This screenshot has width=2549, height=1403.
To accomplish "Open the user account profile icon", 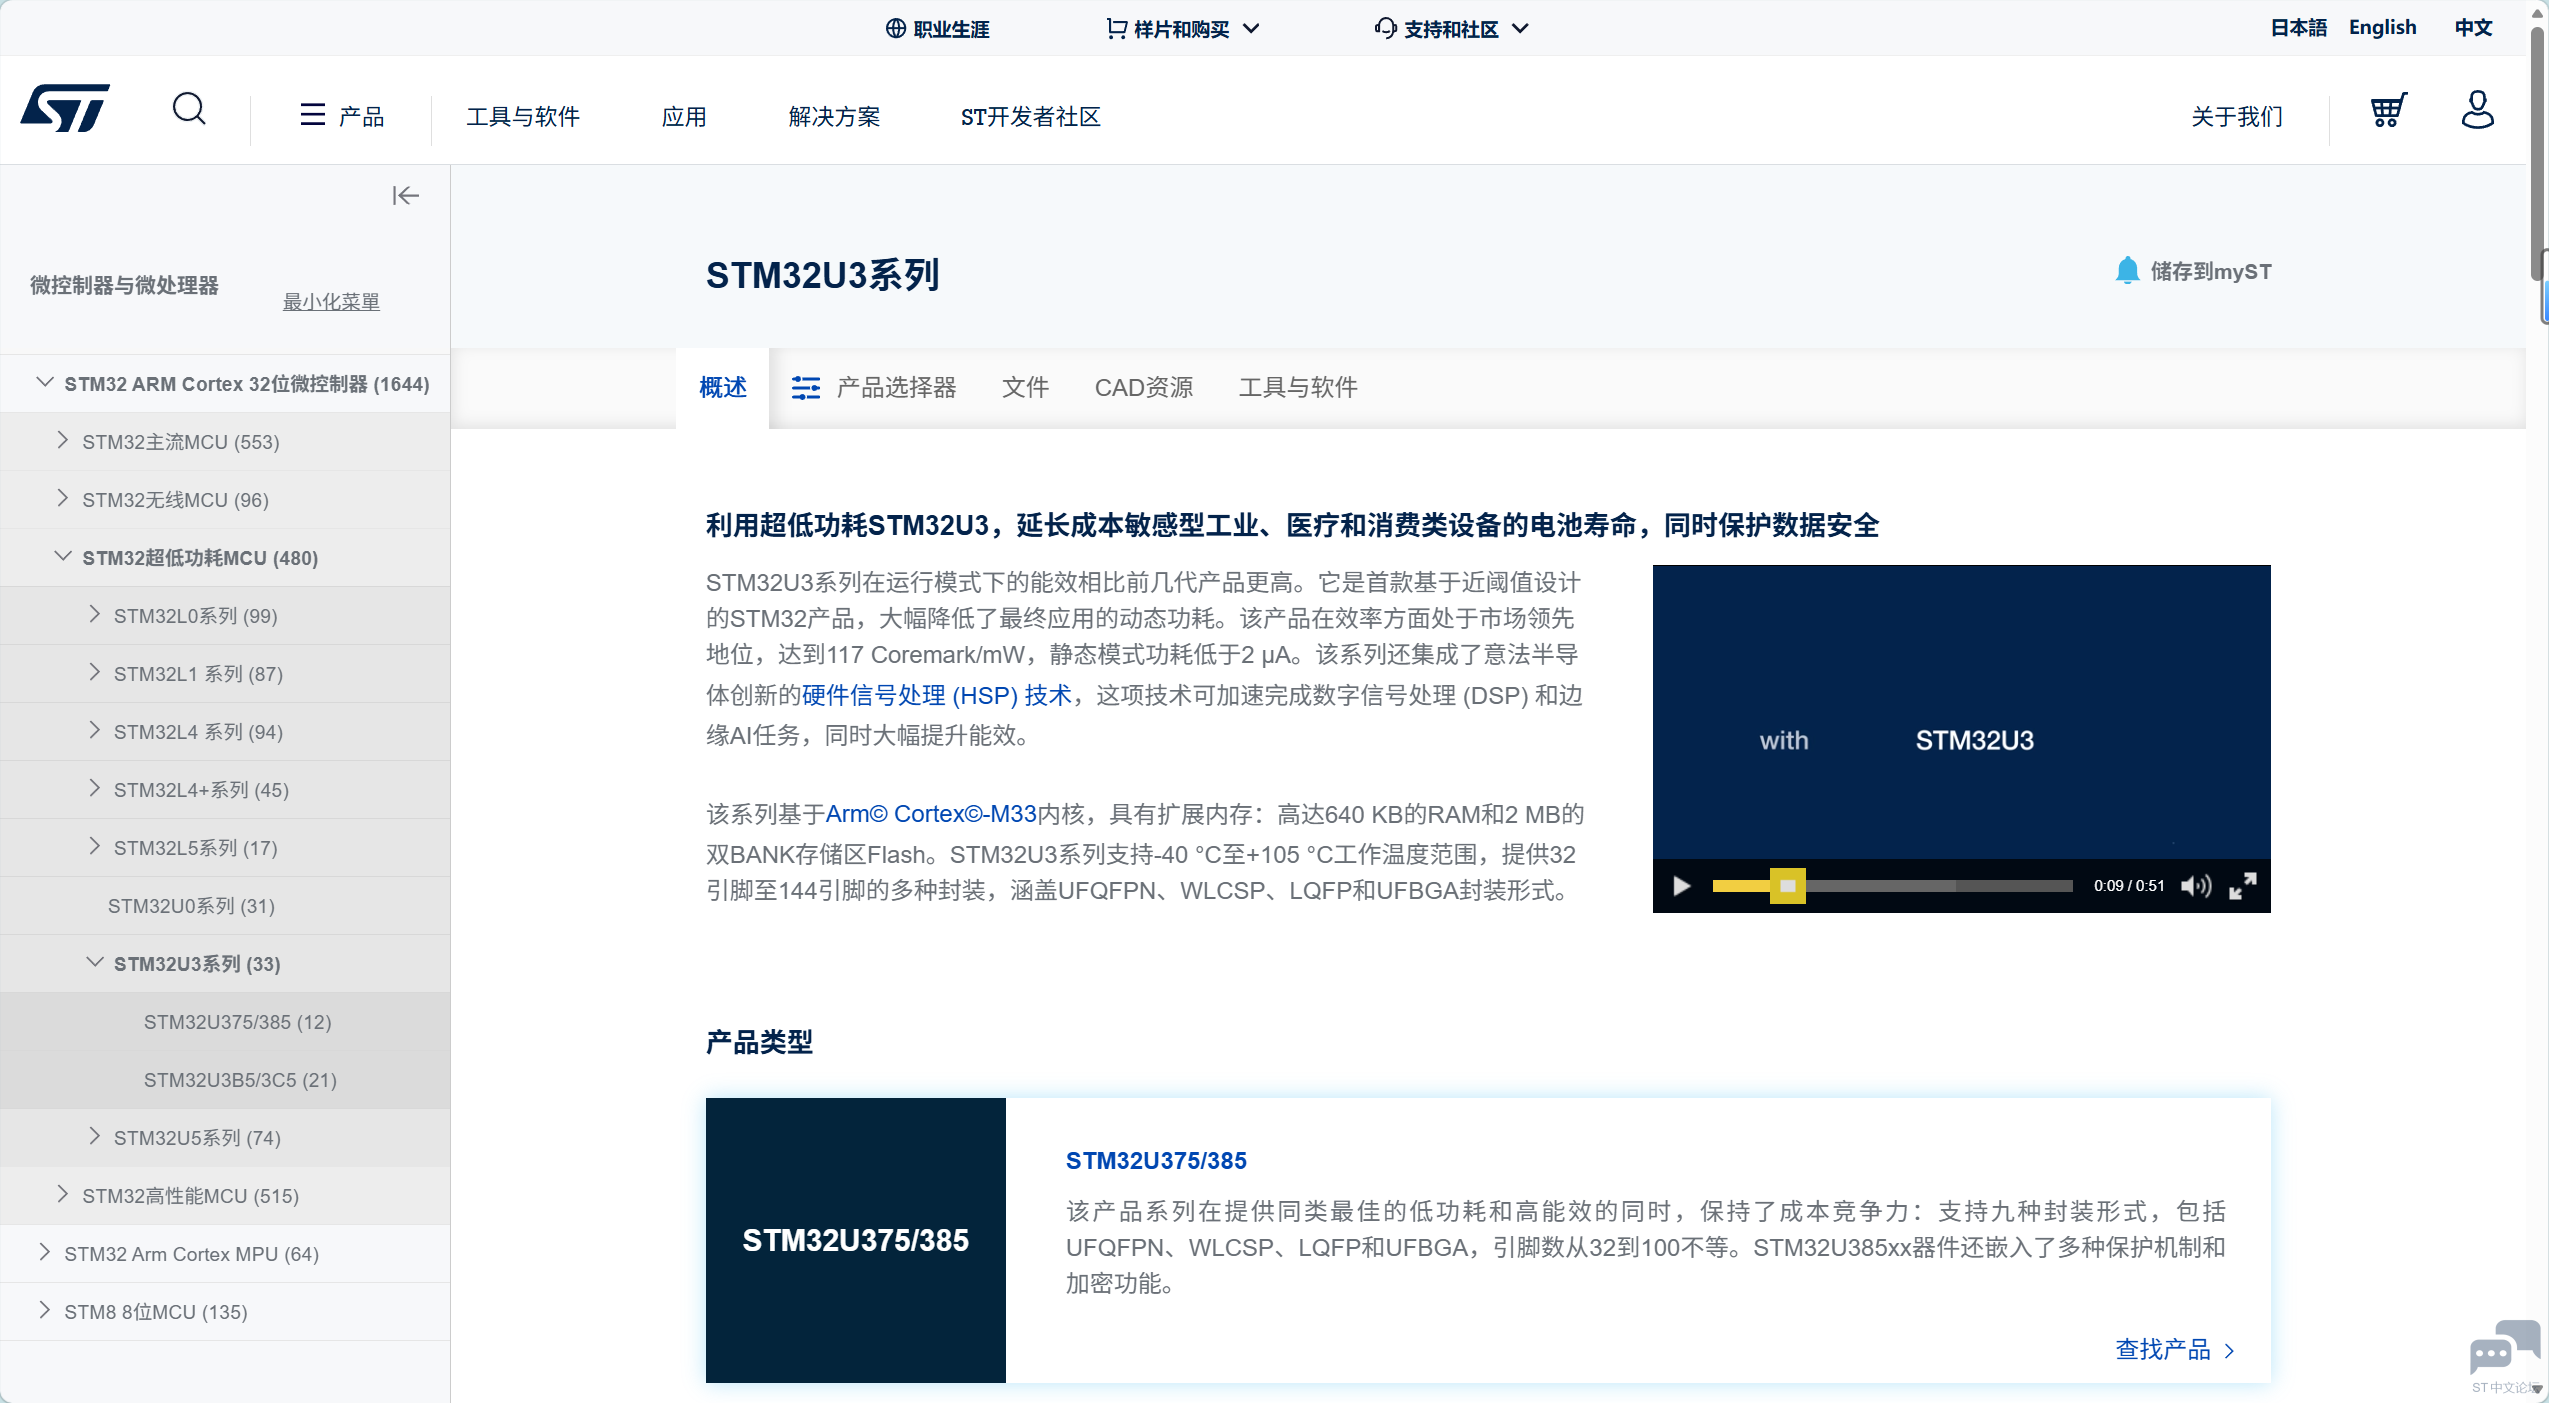I will click(2477, 110).
